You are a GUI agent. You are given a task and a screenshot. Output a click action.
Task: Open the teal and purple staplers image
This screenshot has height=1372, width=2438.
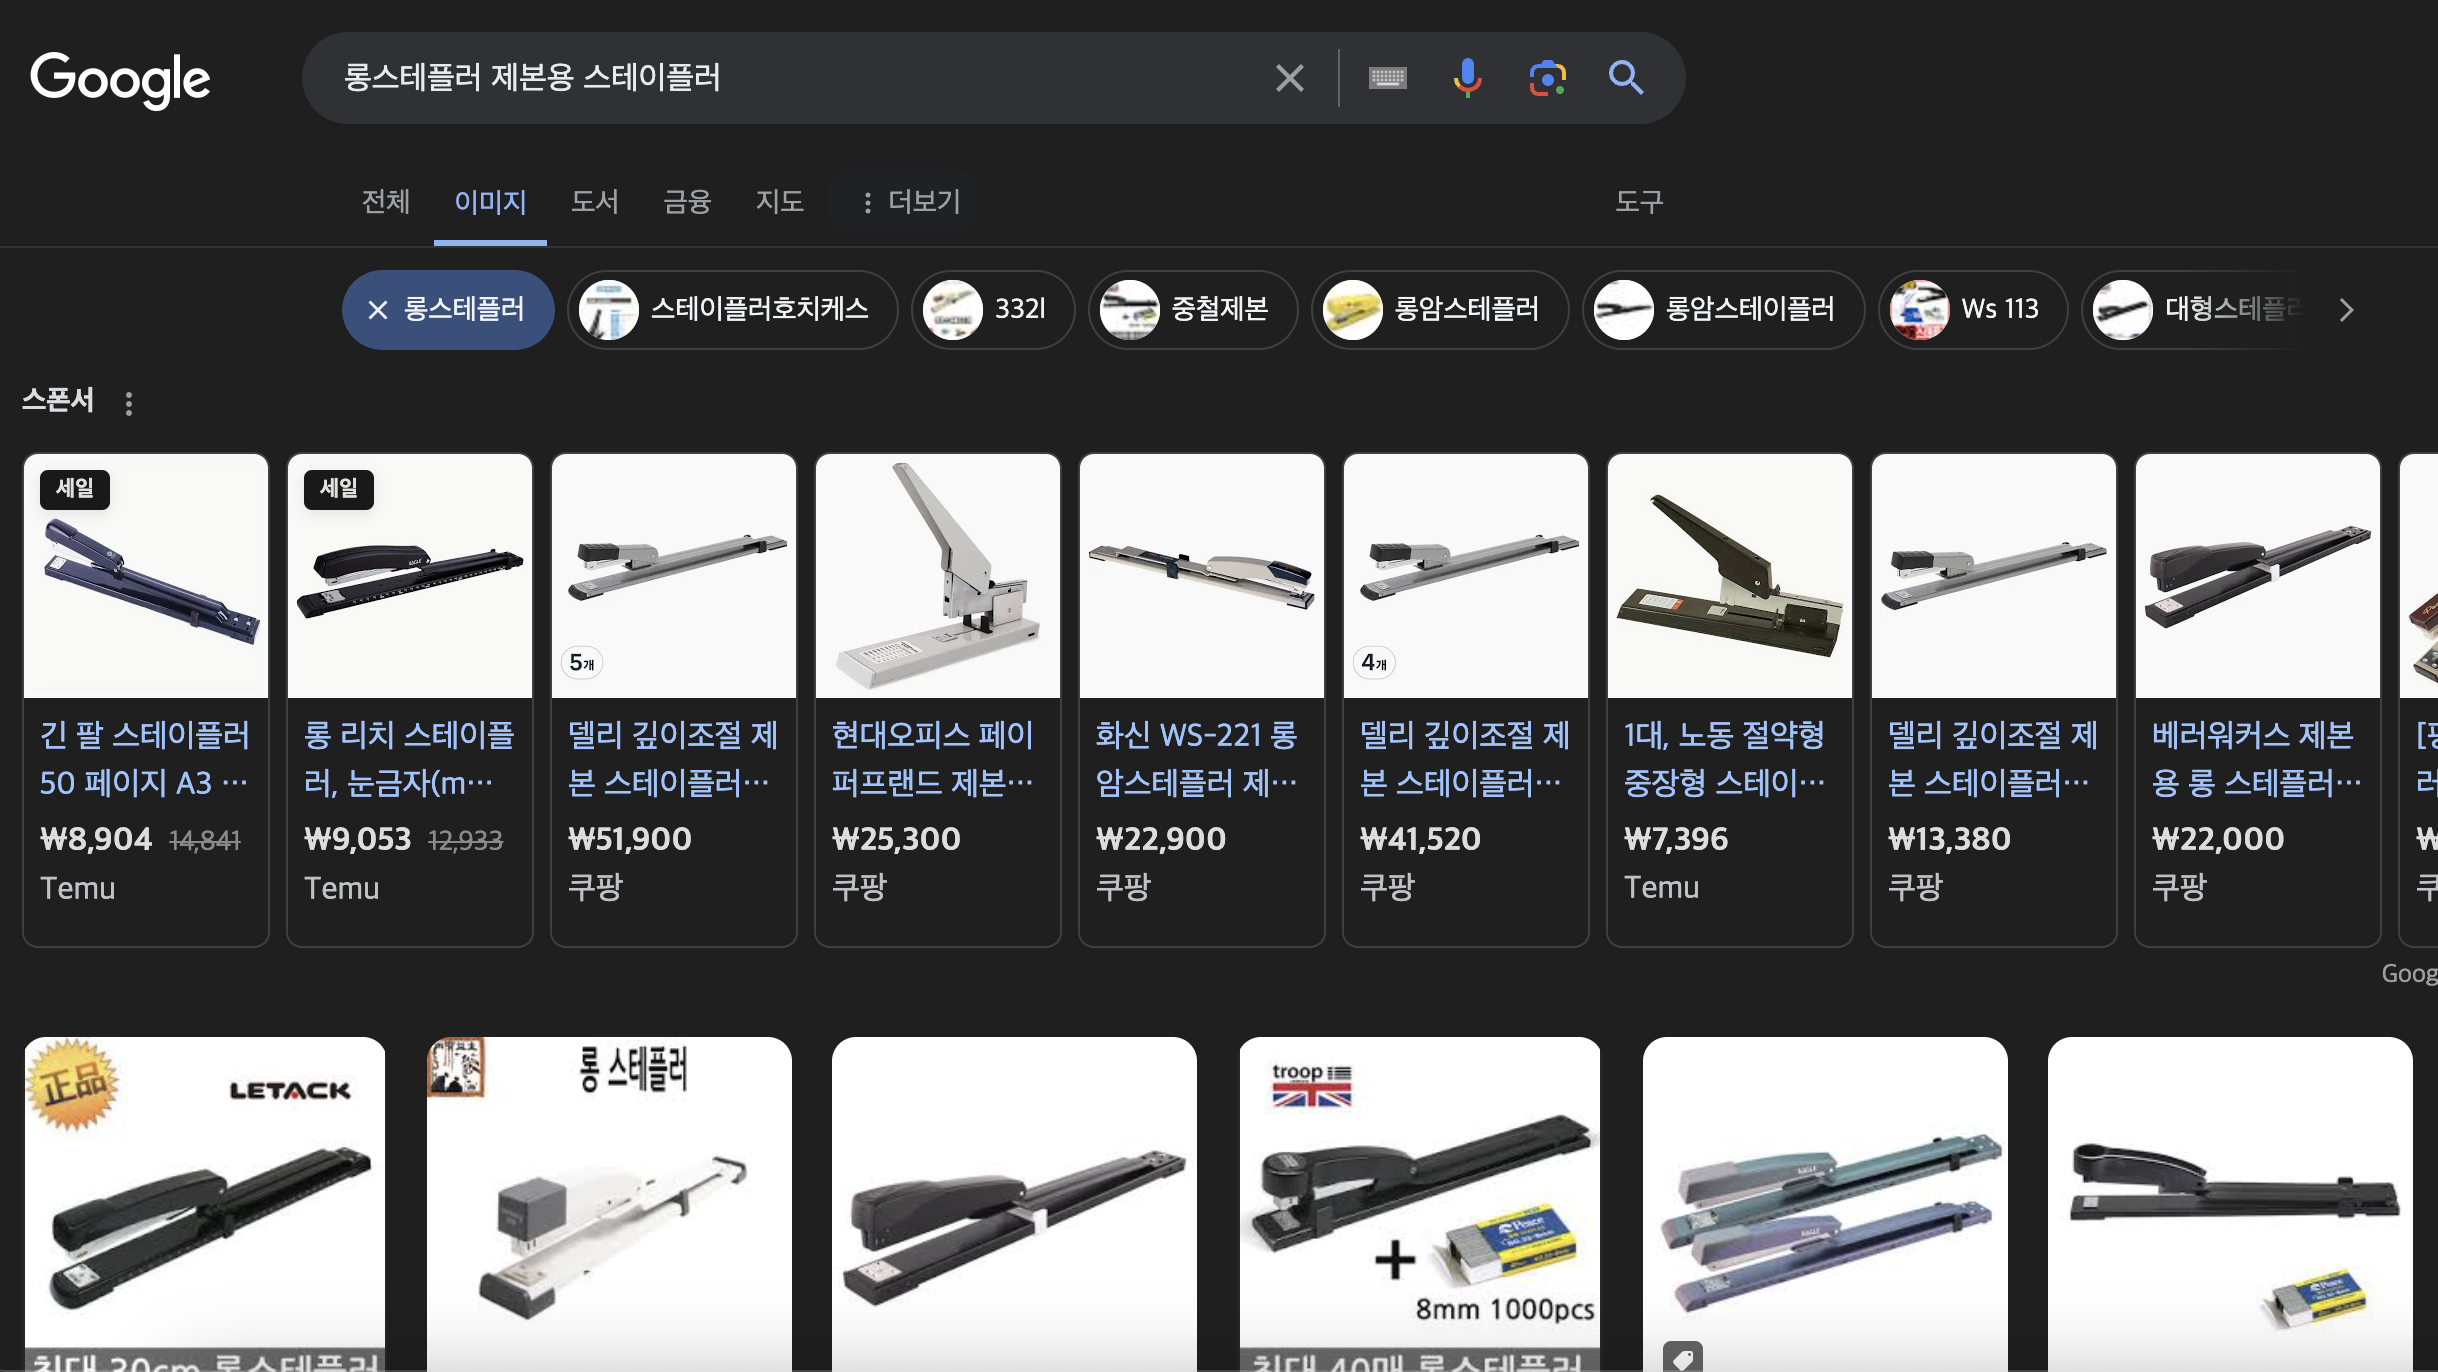[x=1825, y=1204]
